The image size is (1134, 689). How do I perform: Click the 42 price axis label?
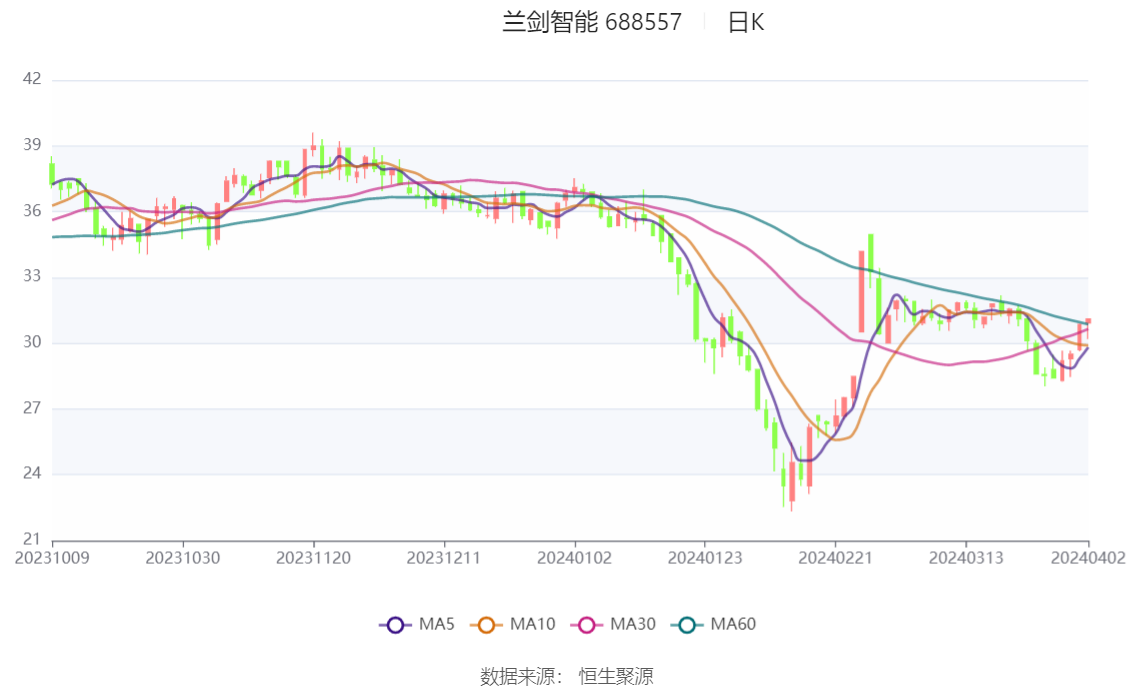pyautogui.click(x=32, y=79)
